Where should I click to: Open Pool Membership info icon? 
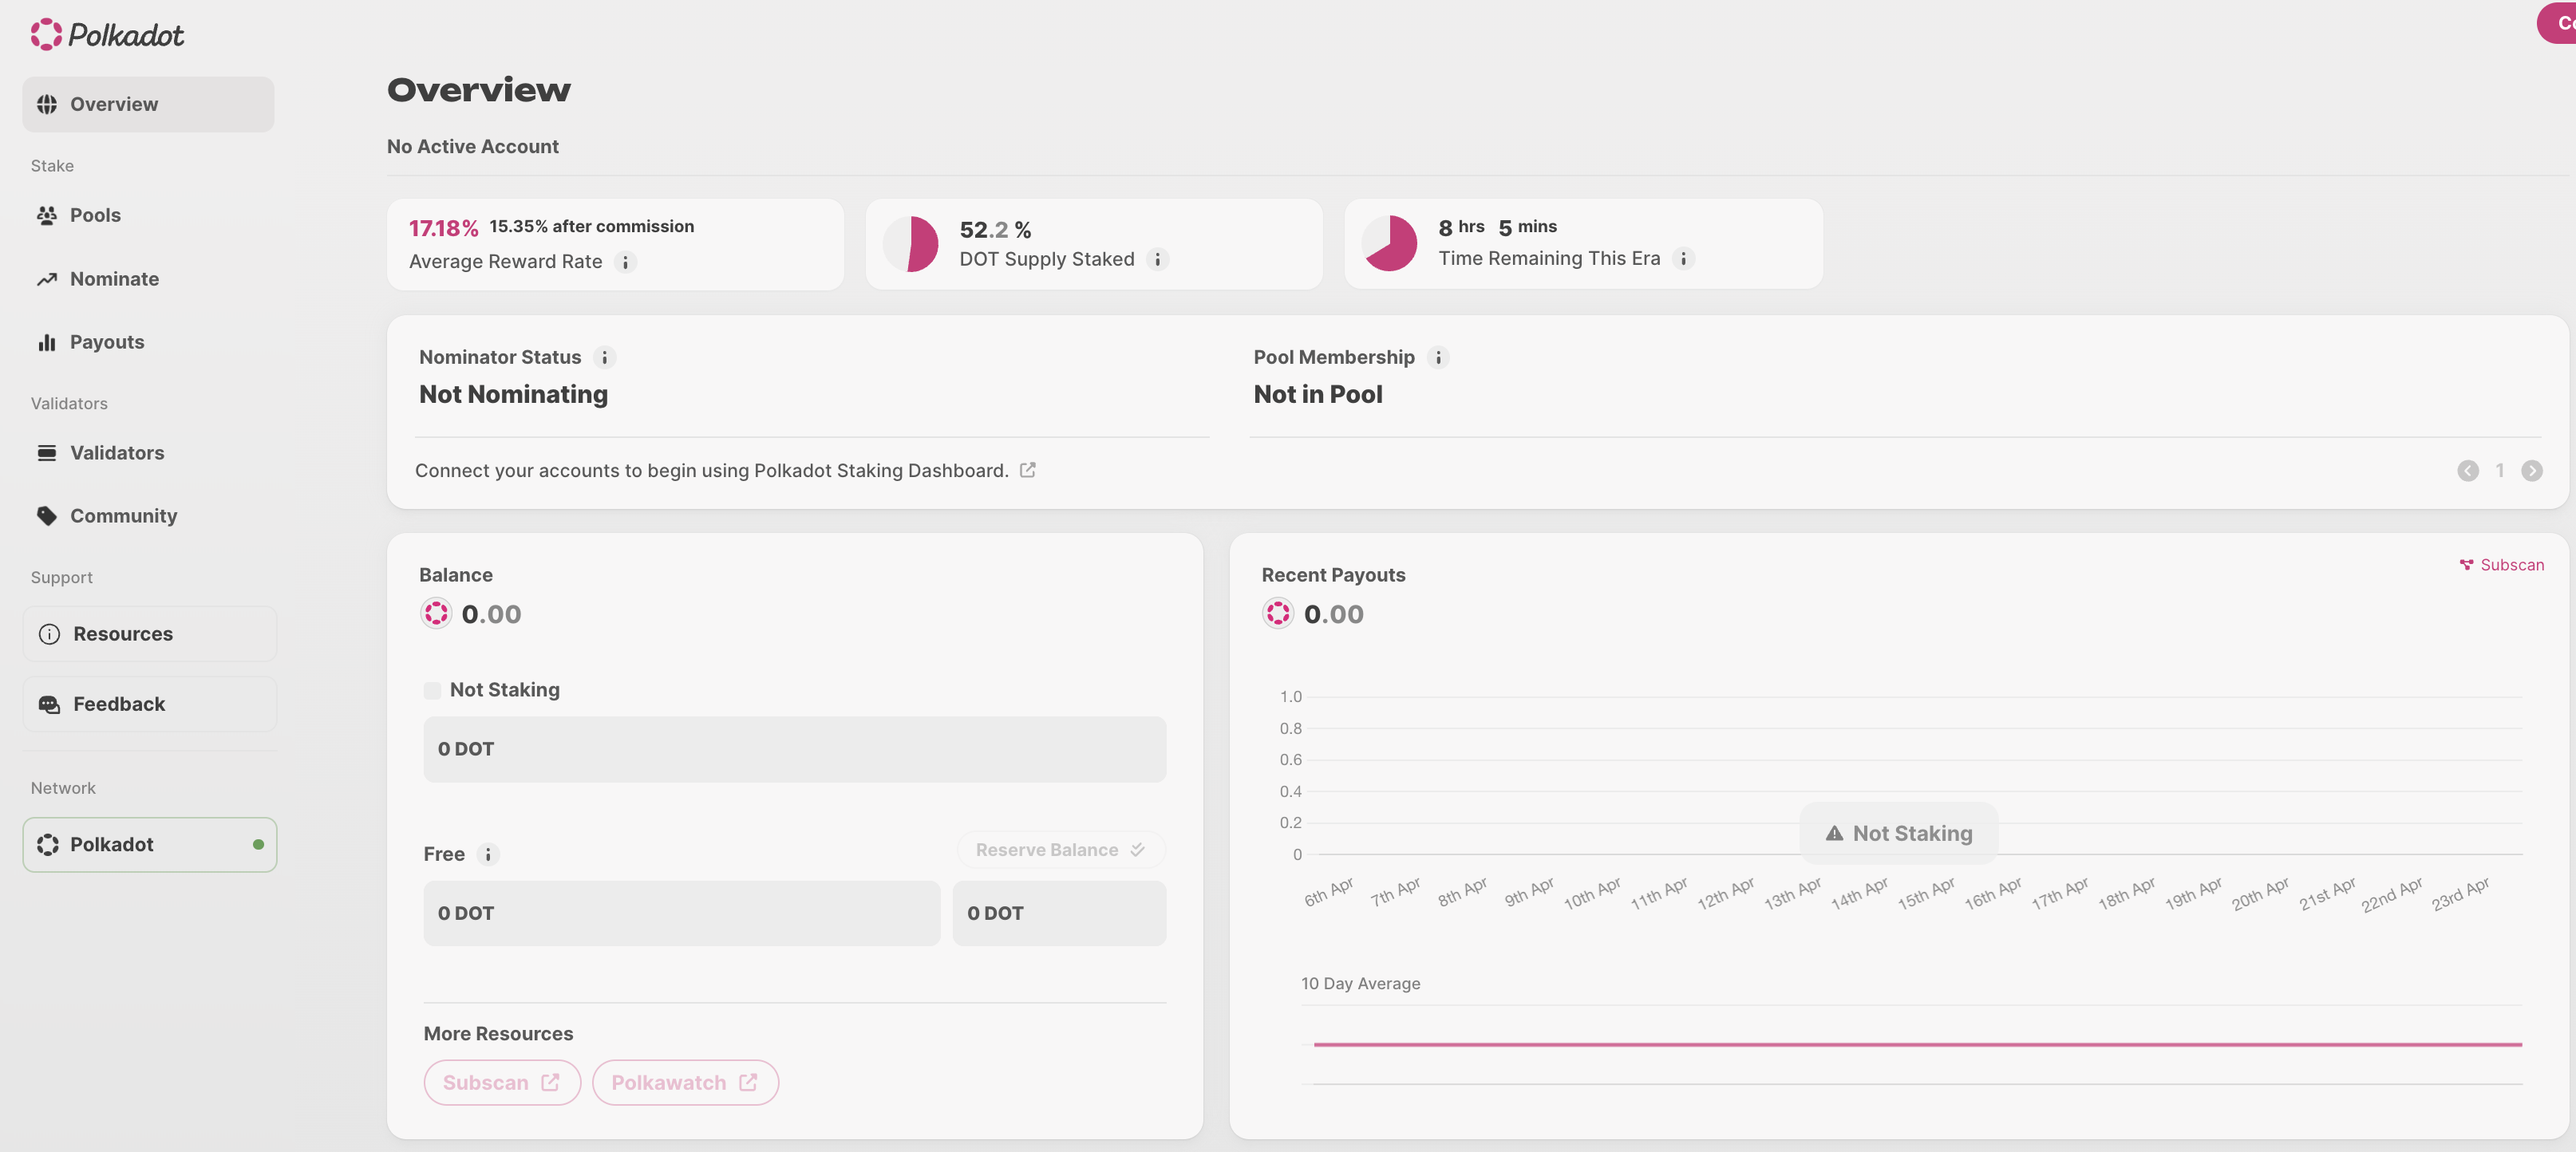pyautogui.click(x=1438, y=357)
